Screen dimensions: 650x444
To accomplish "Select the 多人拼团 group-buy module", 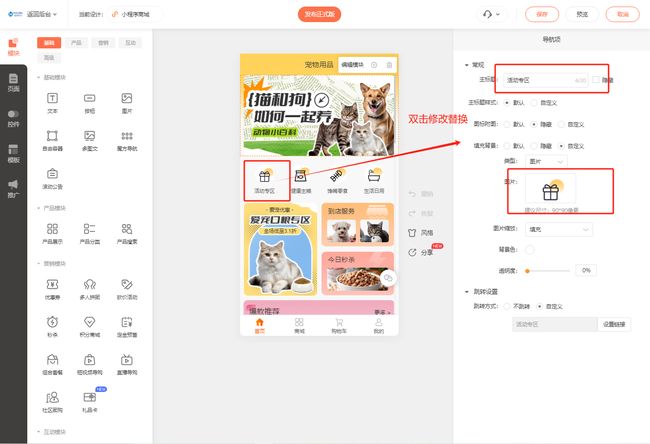I will 90,289.
